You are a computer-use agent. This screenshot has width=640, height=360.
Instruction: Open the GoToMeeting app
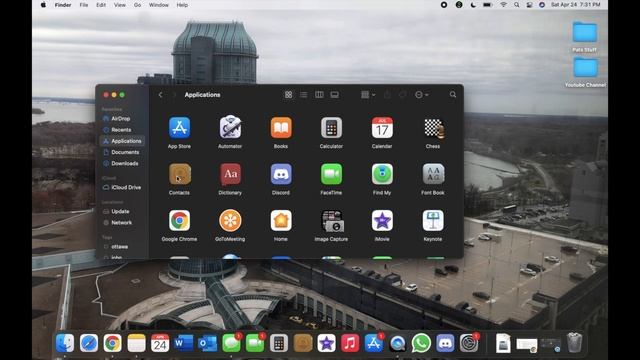click(230, 221)
